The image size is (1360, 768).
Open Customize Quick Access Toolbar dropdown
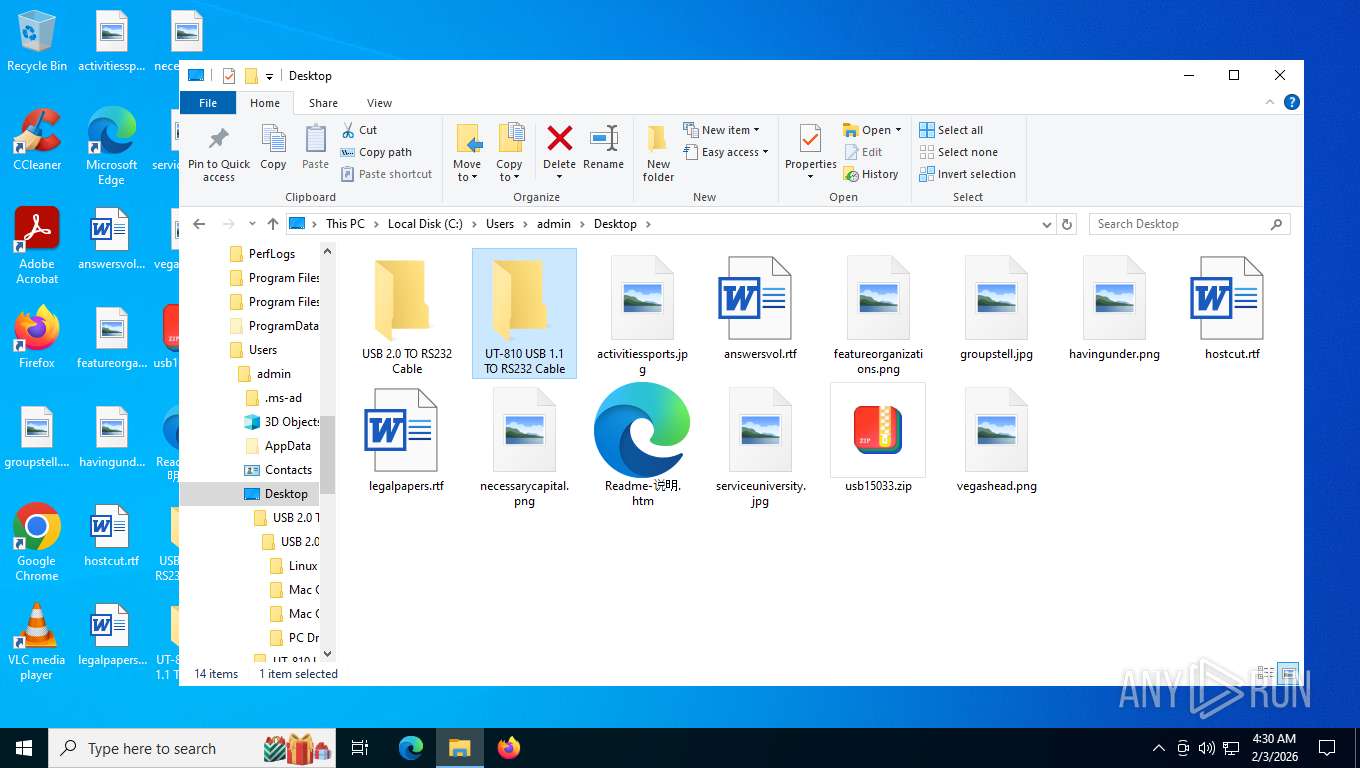coord(269,76)
